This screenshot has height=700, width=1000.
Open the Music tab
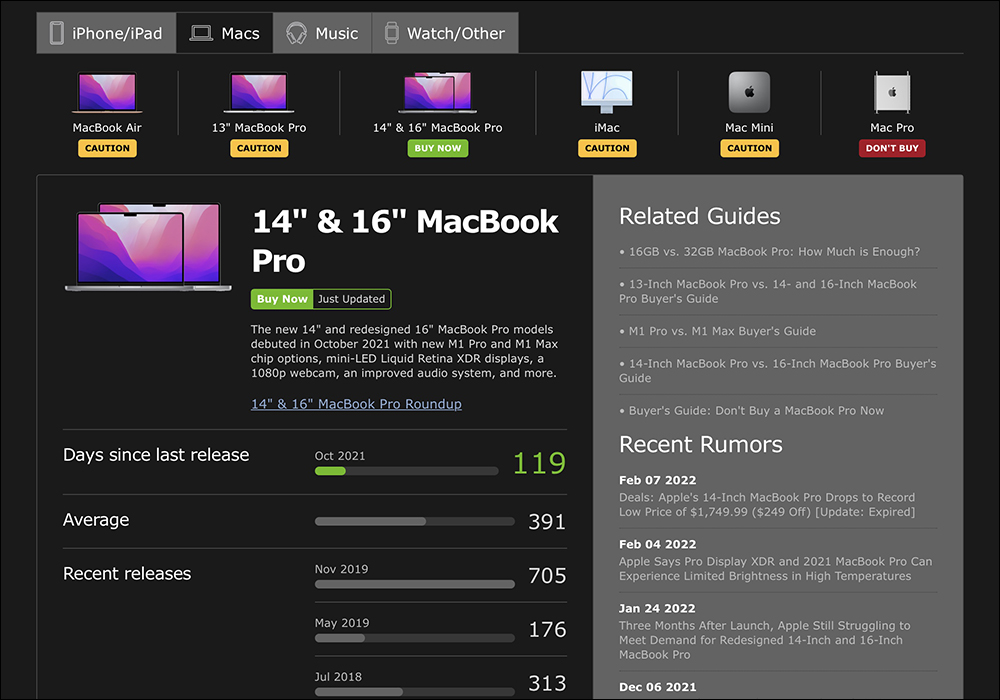coord(322,33)
